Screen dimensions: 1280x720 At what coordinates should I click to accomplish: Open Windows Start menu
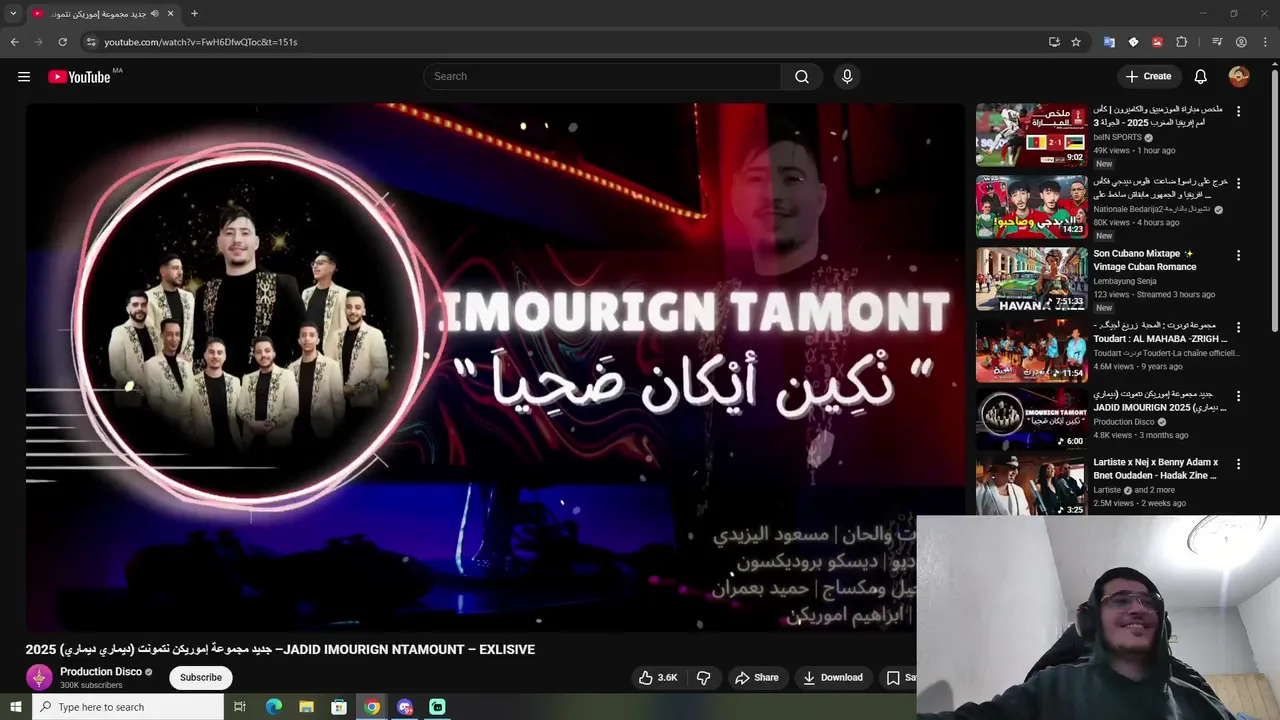coord(15,707)
